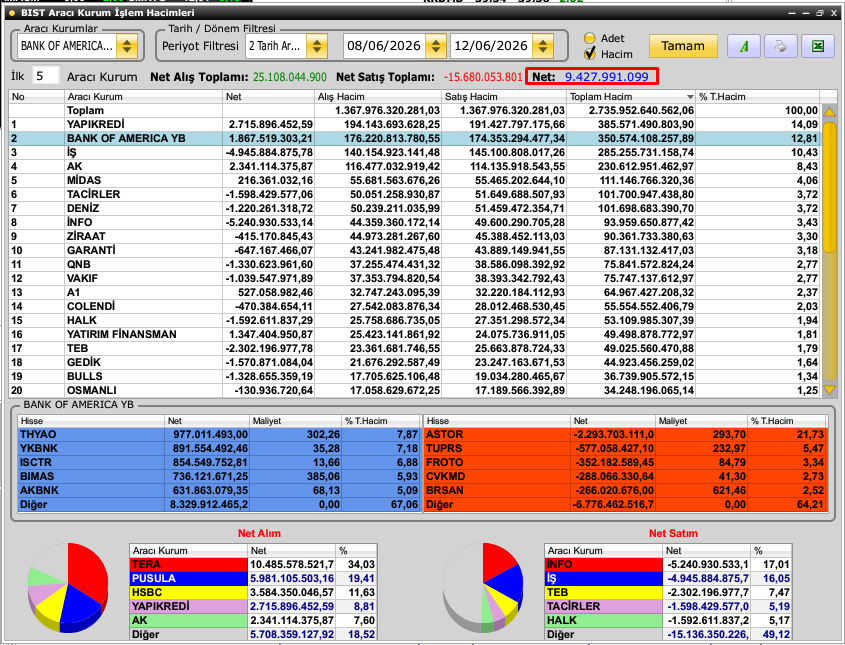Screen dimensions: 845x645
Task: Click the Tamam button
Action: (x=683, y=46)
